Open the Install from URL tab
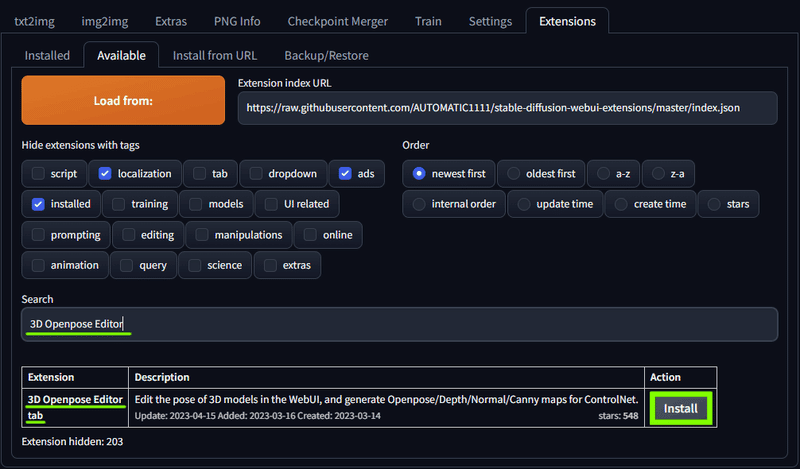This screenshot has width=800, height=469. 215,55
